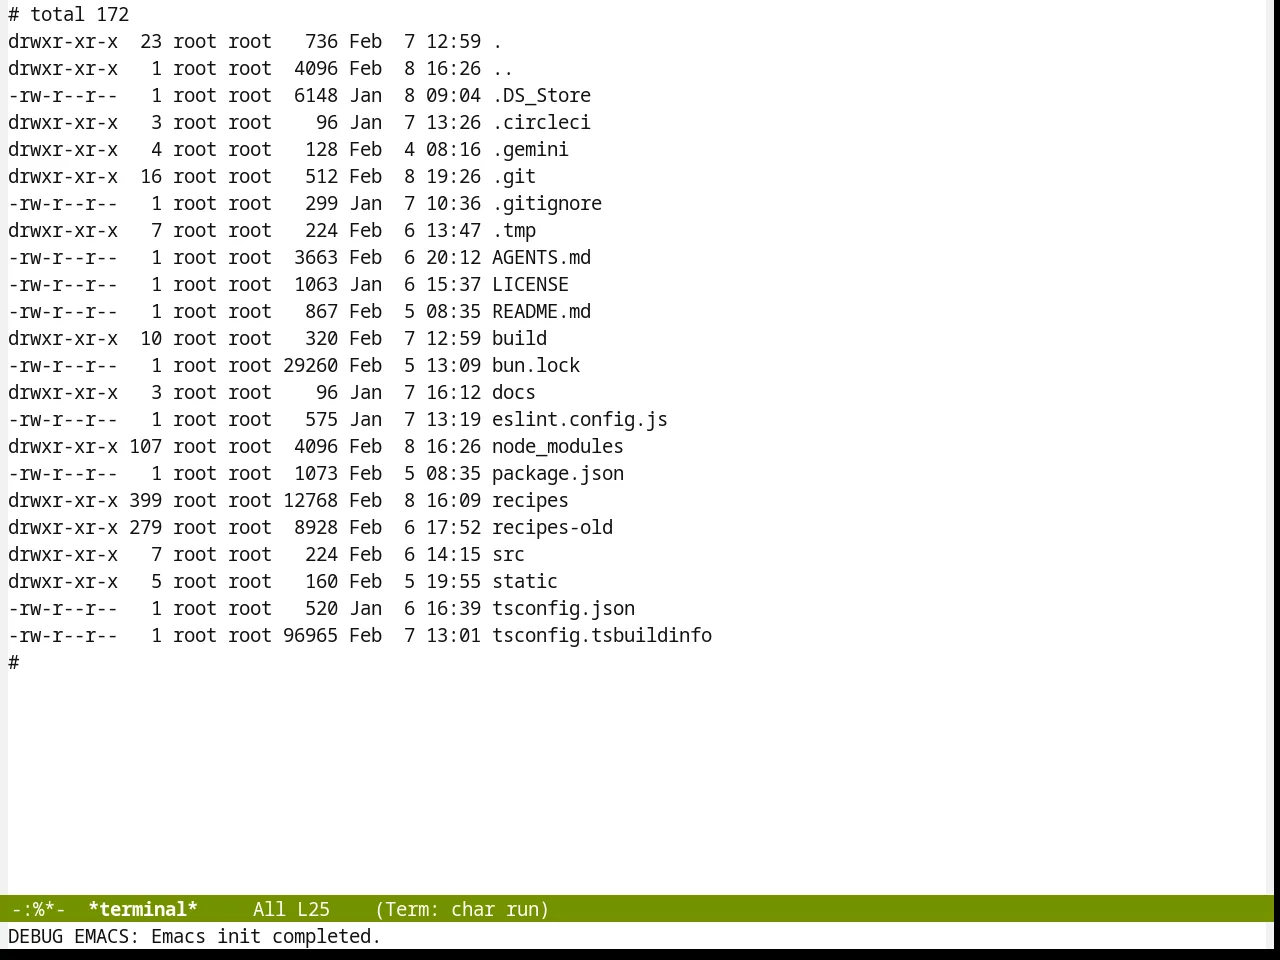This screenshot has height=960, width=1280.
Task: Click the 'All' position indicator in mode line
Action: (x=269, y=909)
